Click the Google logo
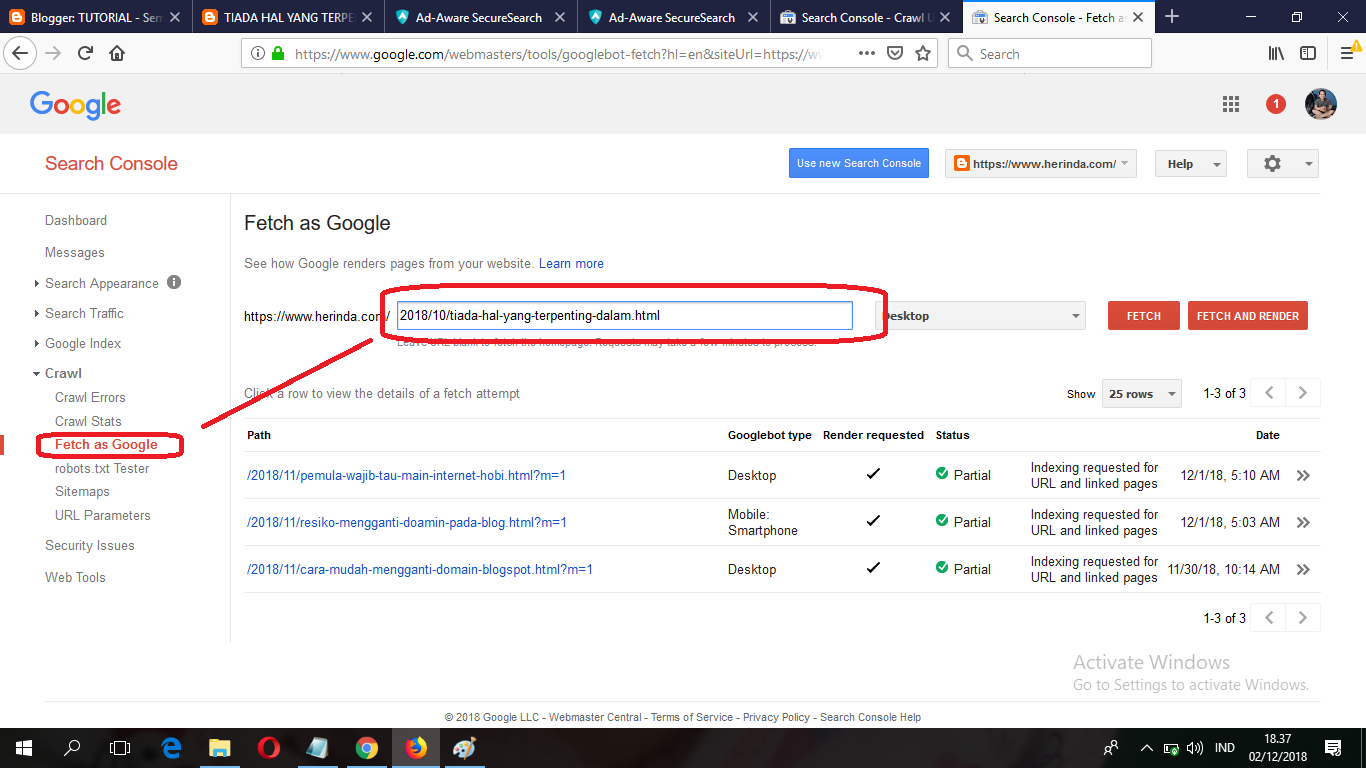 coord(75,105)
